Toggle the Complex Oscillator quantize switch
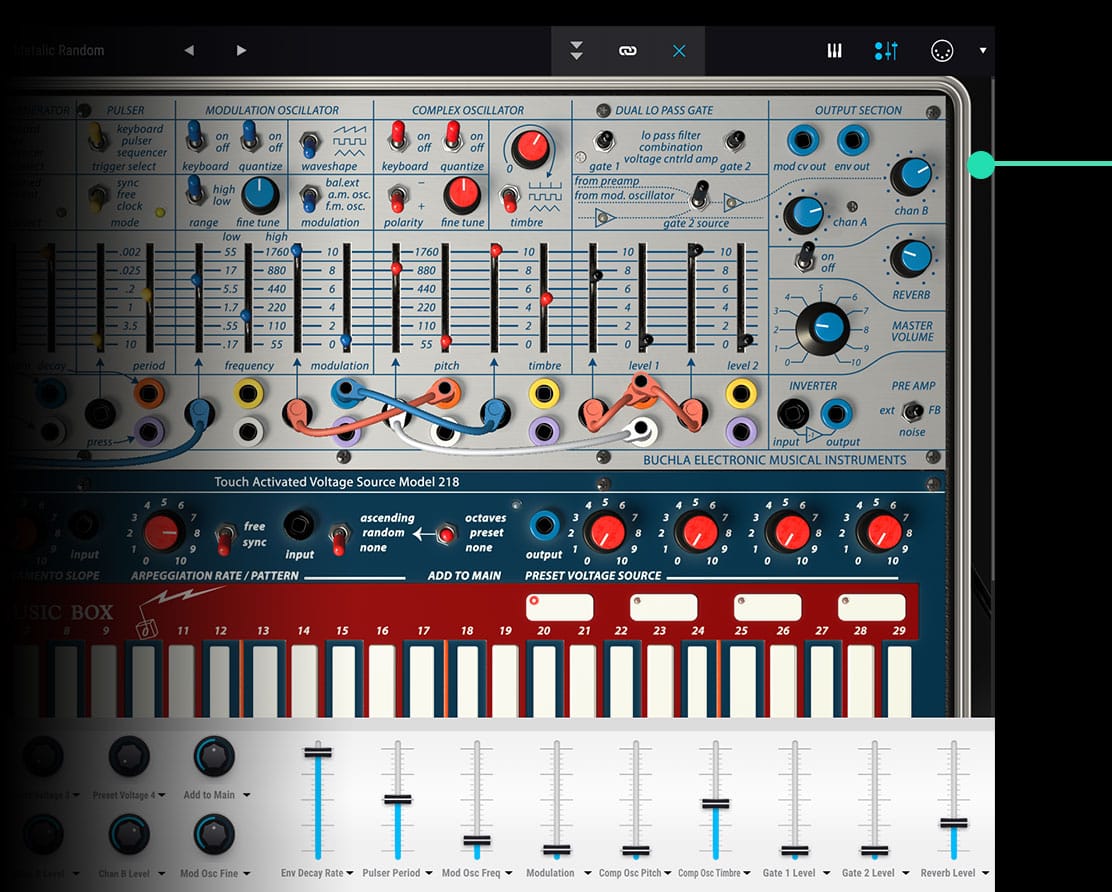This screenshot has height=892, width=1112. (452, 136)
